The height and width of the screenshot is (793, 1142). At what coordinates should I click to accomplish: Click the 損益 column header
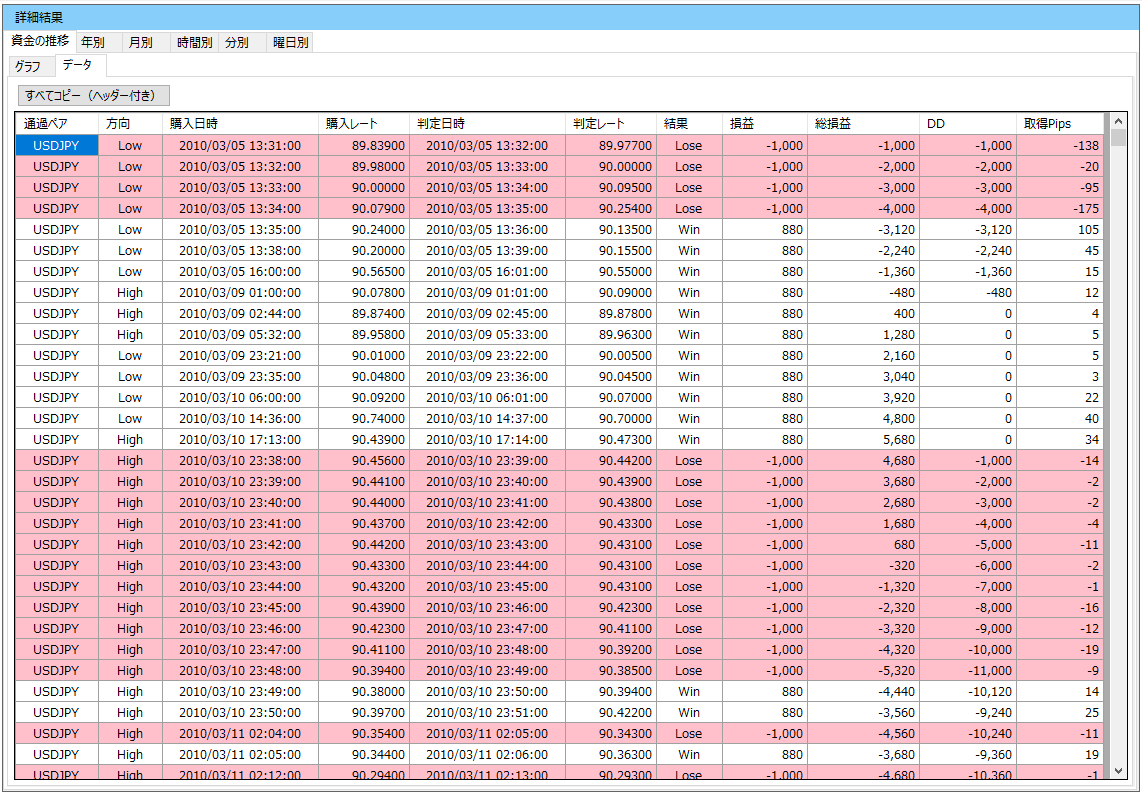coord(765,124)
